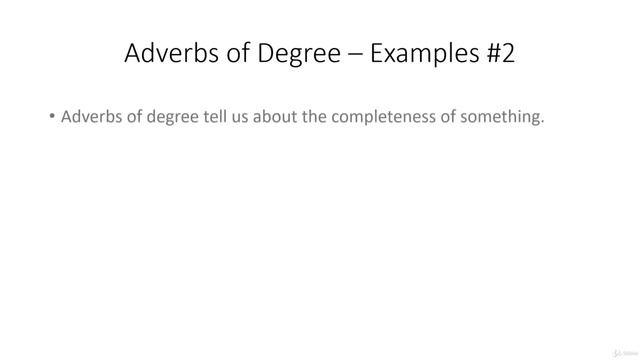
Task: Click the word "of" in the title
Action: (238, 53)
